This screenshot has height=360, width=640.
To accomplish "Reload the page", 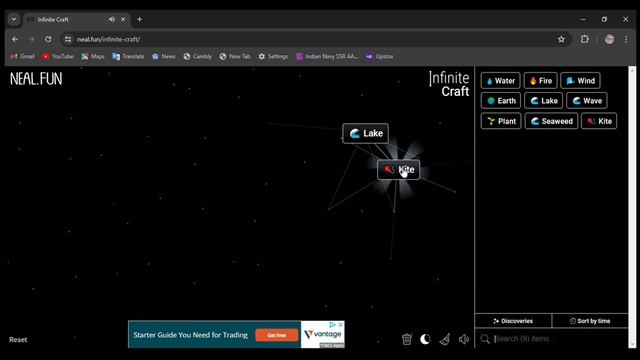I will (48, 39).
